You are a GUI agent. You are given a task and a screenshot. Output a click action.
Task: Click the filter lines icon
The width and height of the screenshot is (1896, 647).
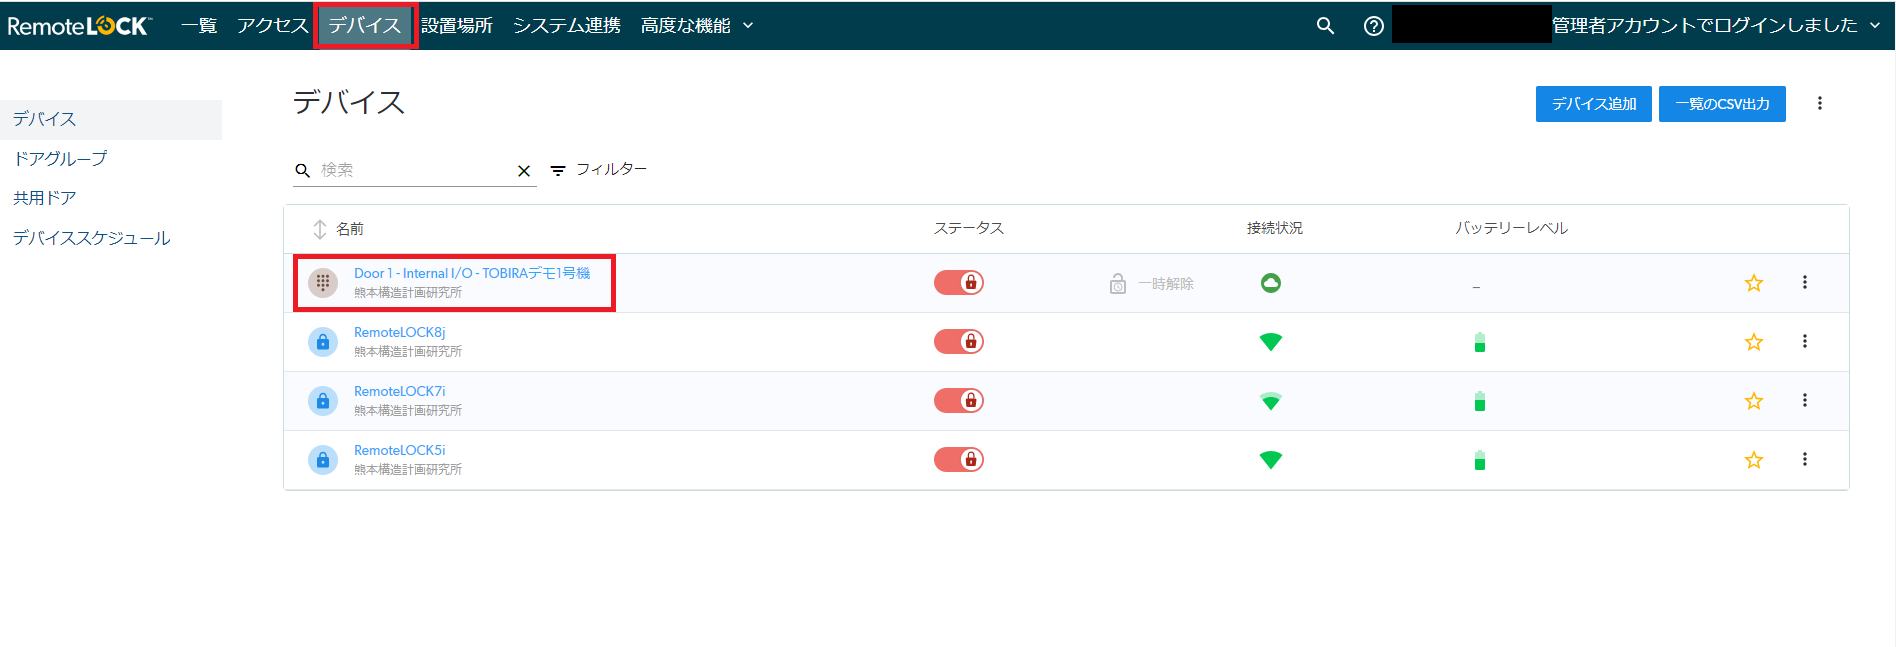(558, 170)
